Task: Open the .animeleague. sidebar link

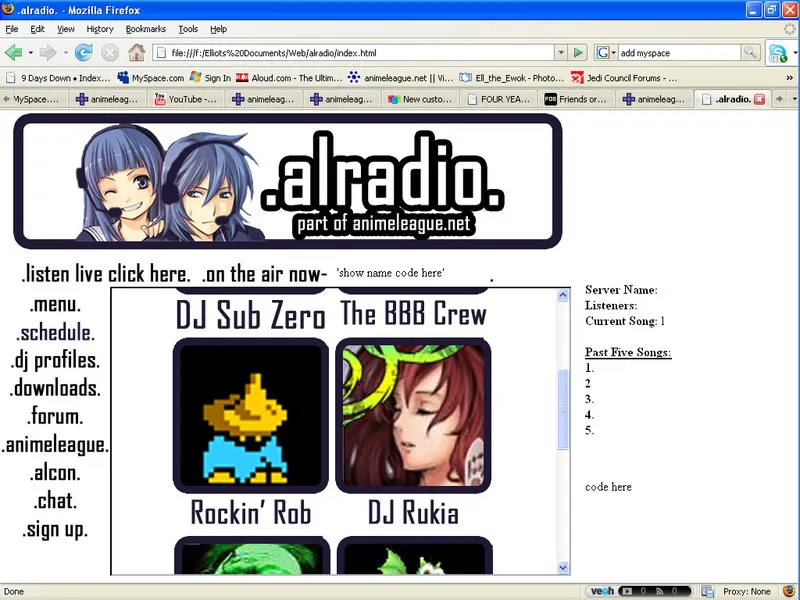Action: click(55, 445)
